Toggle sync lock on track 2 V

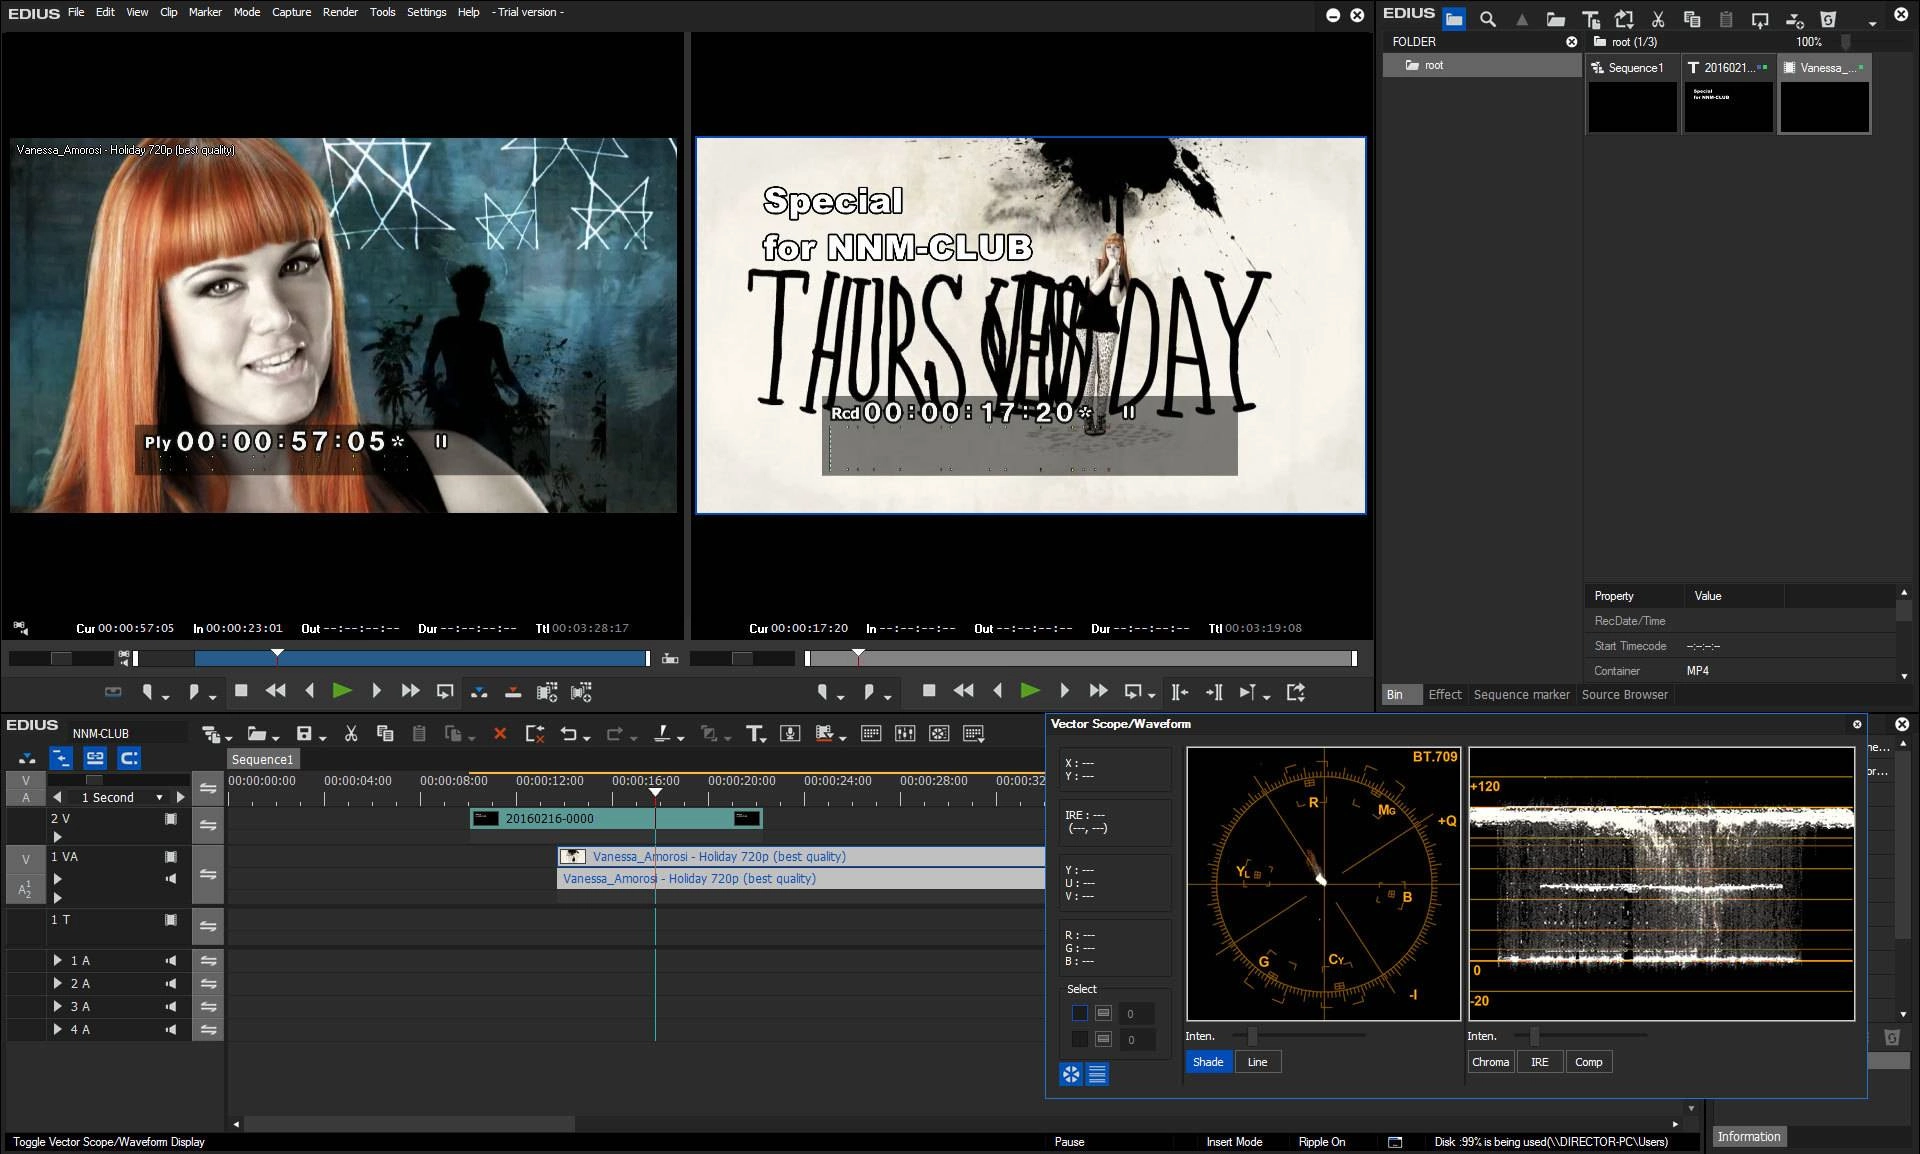pyautogui.click(x=208, y=825)
